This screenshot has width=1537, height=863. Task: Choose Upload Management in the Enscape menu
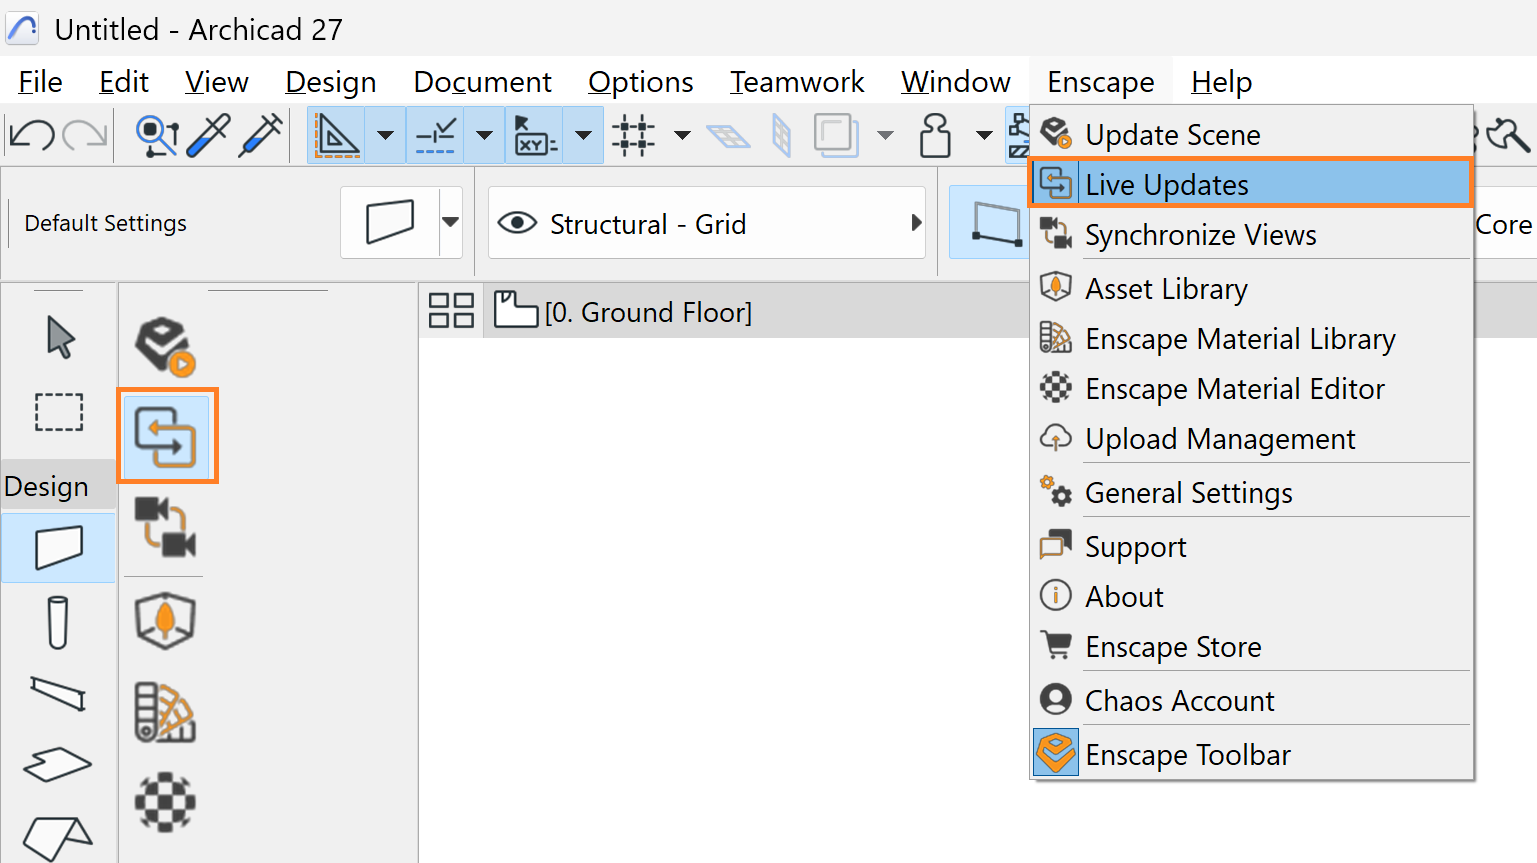coord(1252,438)
